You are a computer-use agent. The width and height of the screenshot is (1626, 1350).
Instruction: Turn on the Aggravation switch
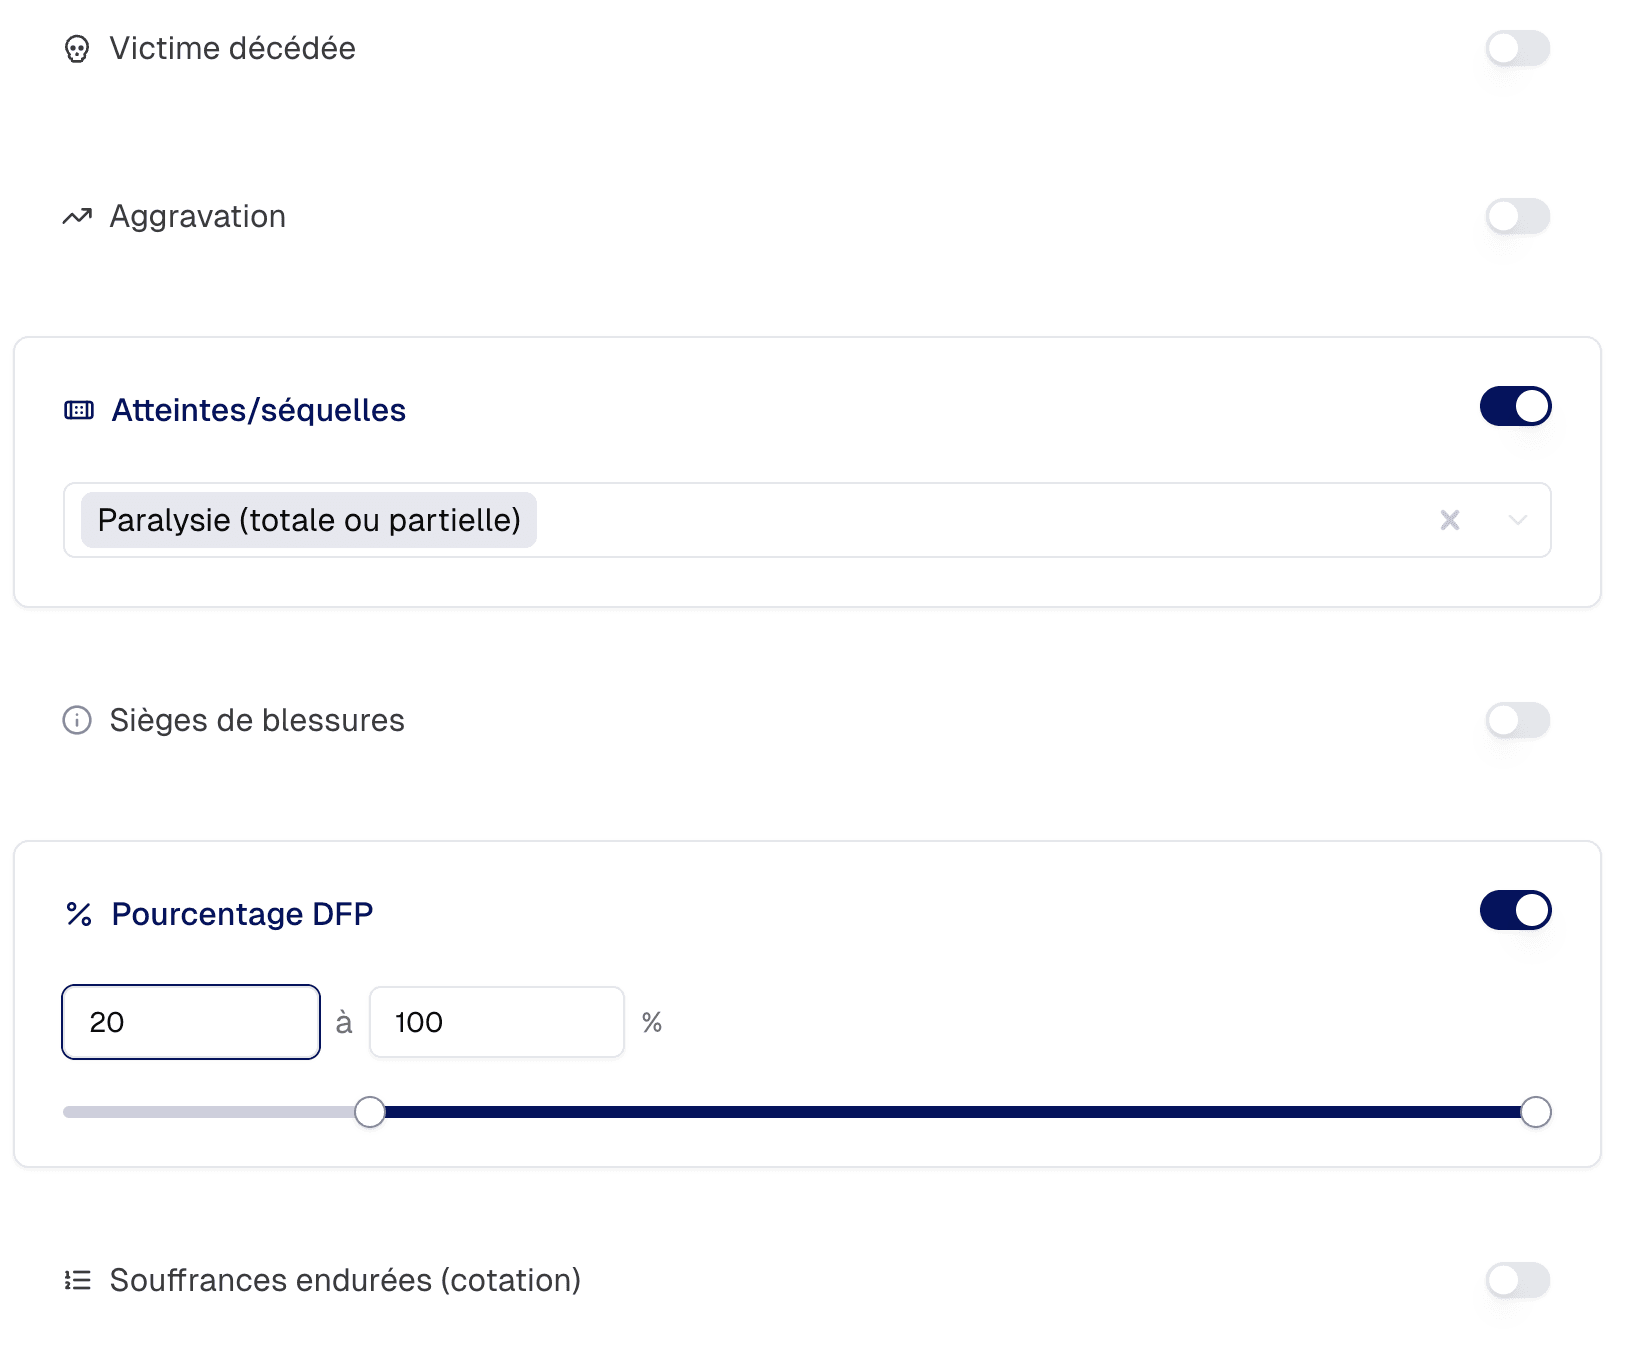point(1517,216)
